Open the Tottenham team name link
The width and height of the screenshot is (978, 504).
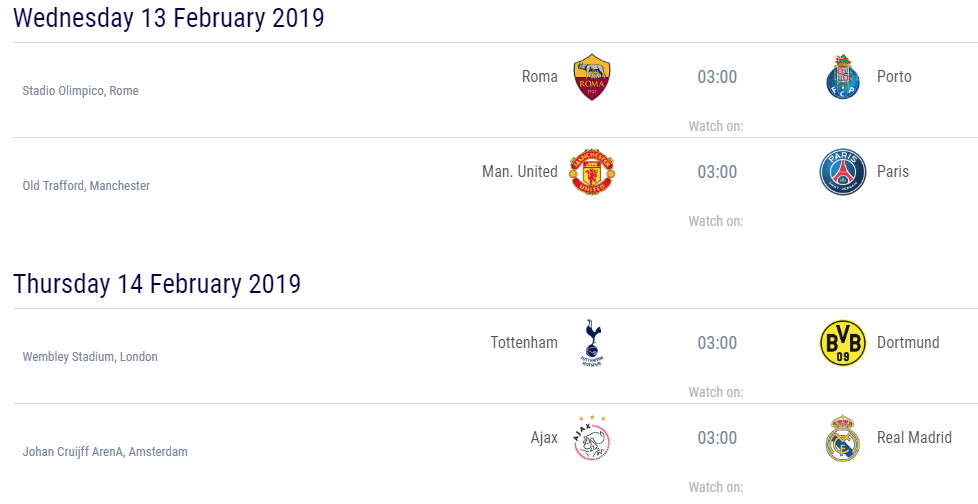[524, 342]
